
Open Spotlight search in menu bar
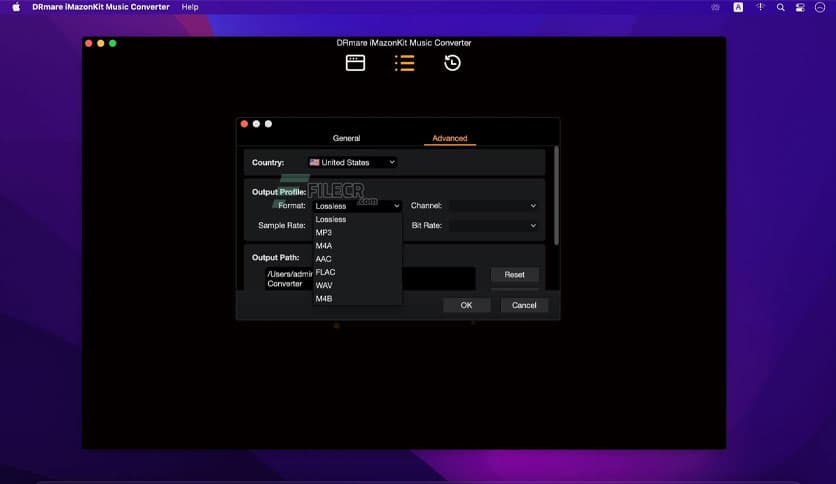(780, 7)
